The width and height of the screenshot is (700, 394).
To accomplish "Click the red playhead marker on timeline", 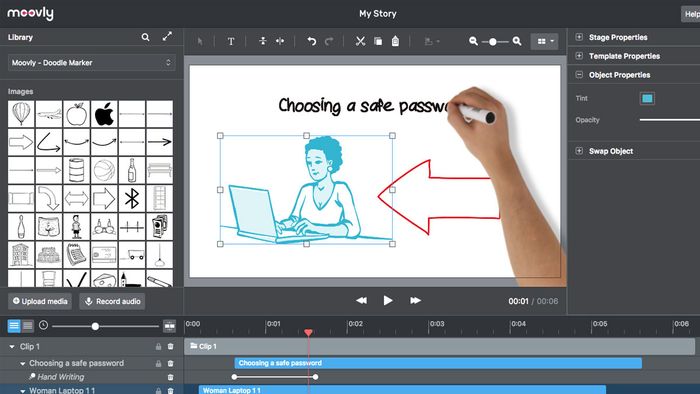I will pos(308,332).
